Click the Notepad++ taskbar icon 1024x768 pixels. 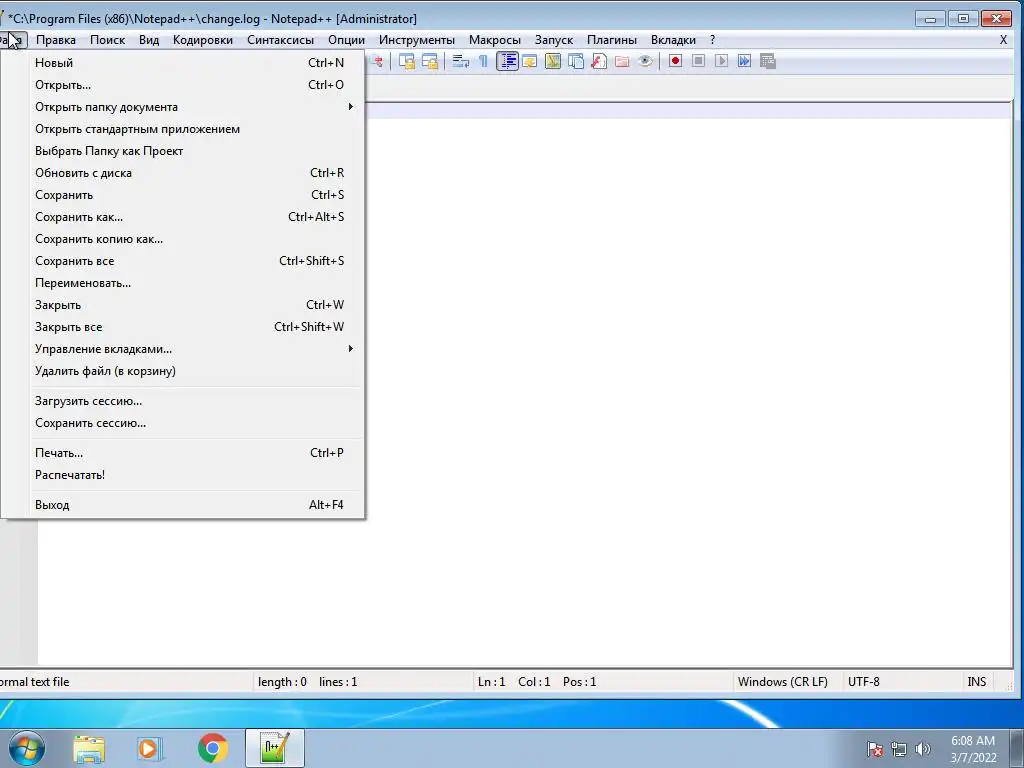[x=274, y=748]
